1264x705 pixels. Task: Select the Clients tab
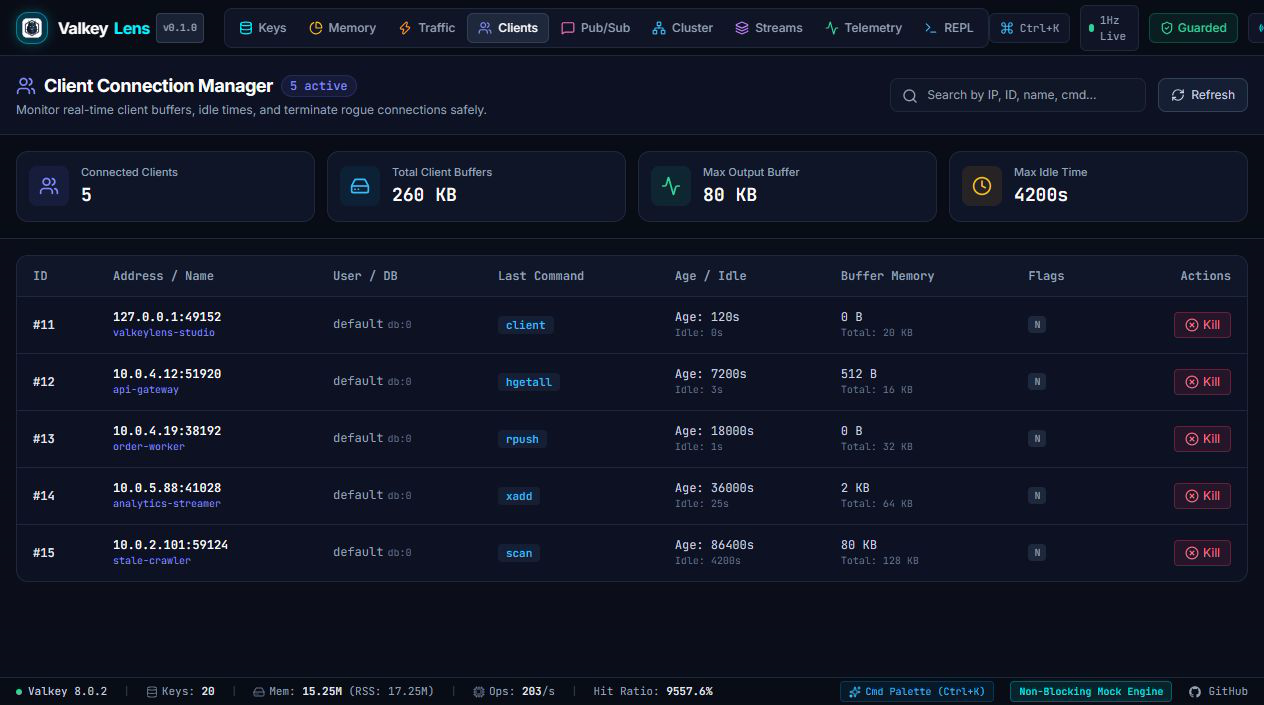point(508,28)
